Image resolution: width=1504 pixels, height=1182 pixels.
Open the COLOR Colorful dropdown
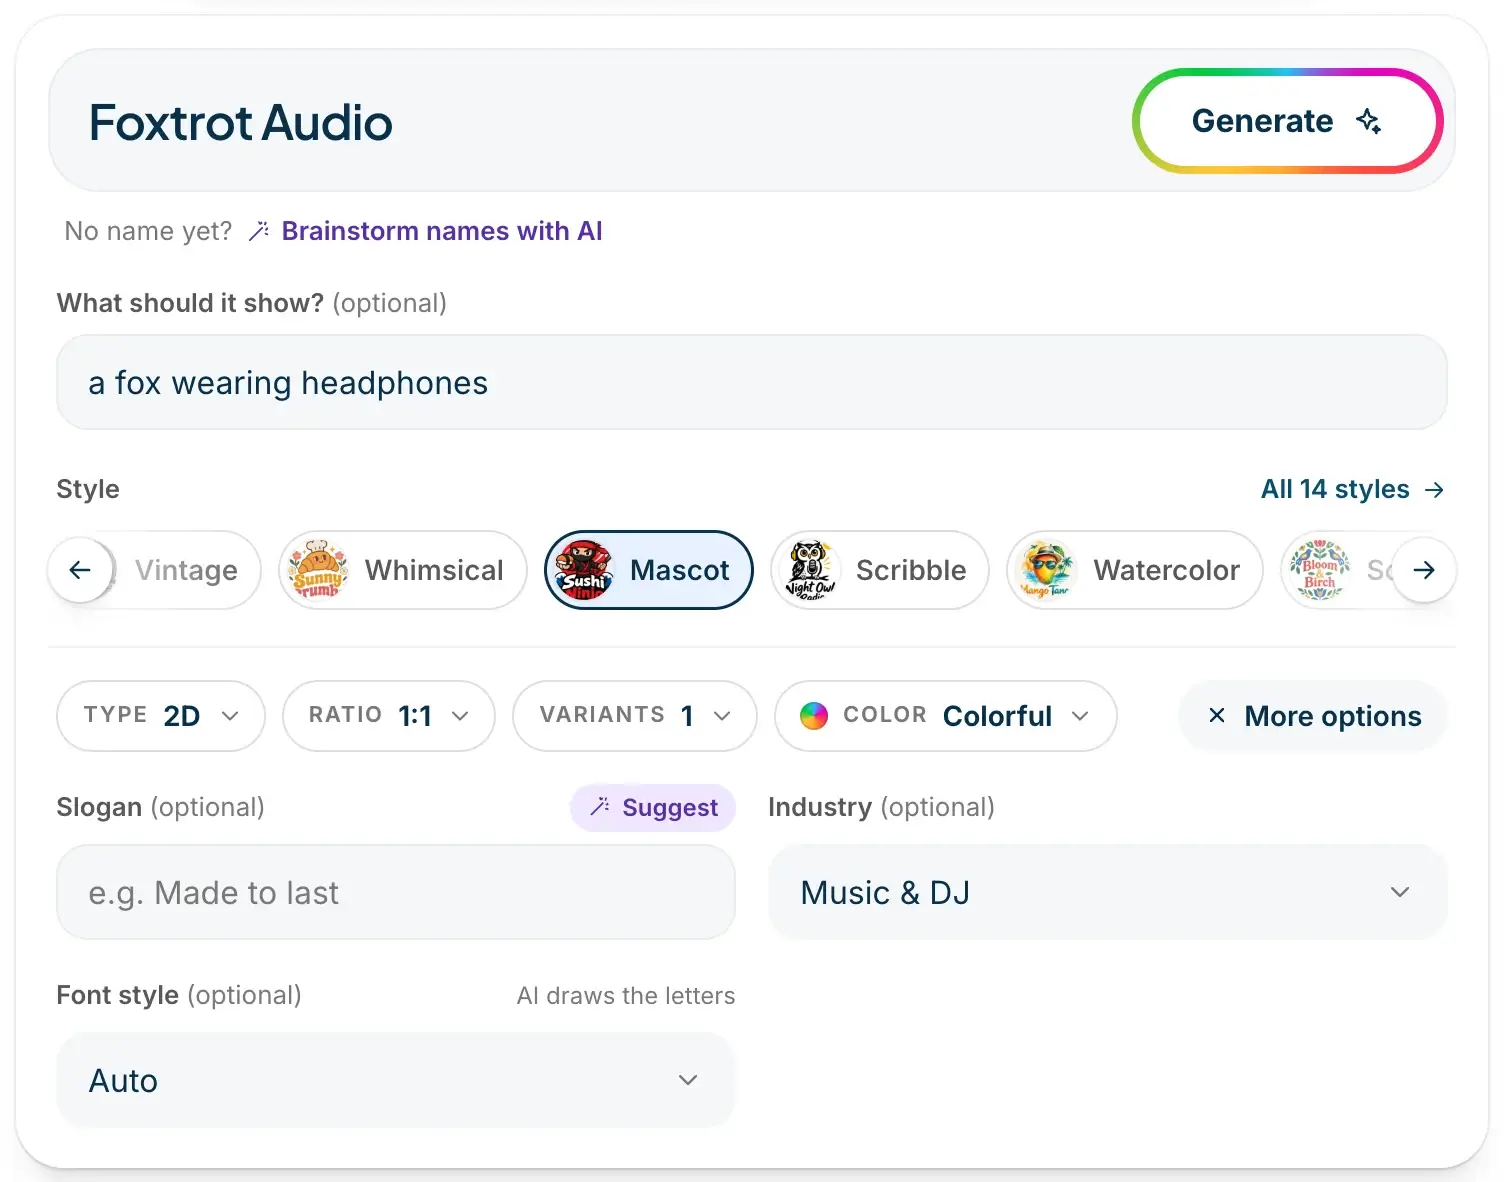click(x=946, y=716)
